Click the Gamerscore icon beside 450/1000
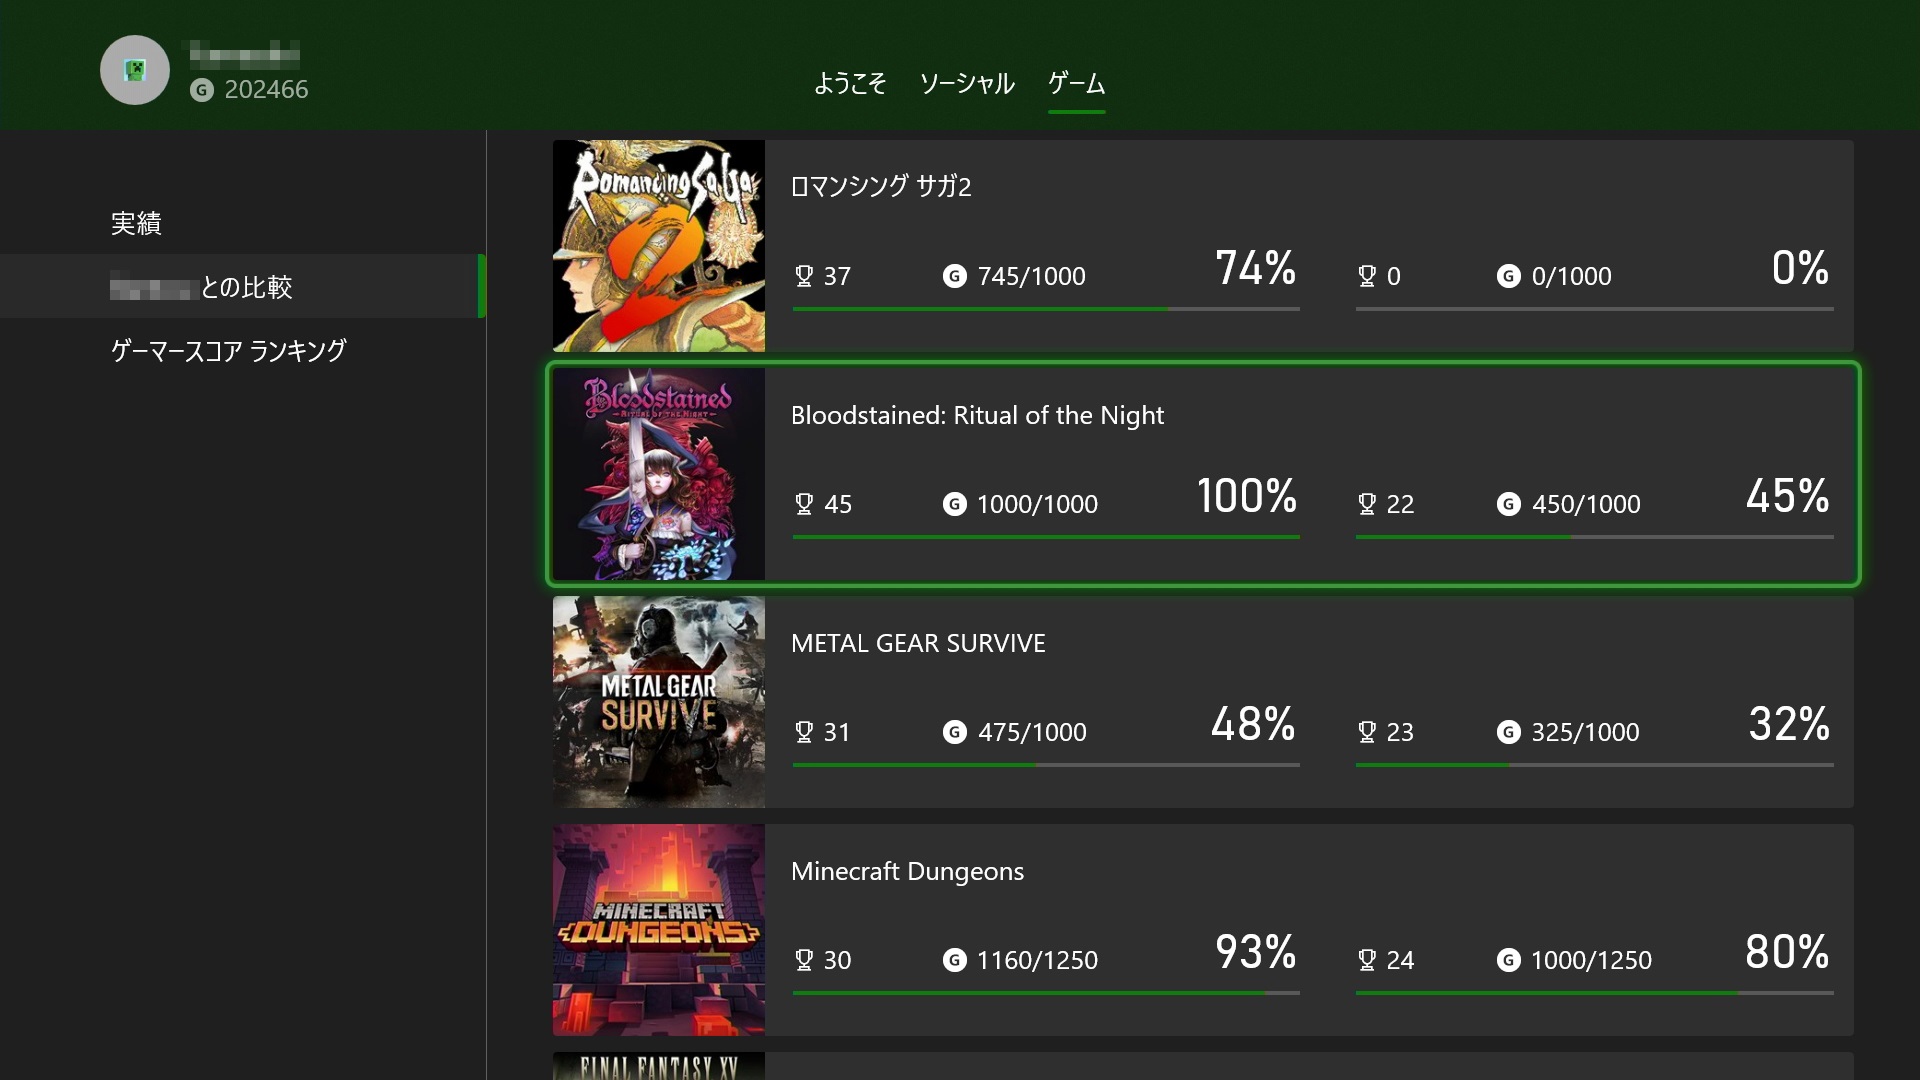1920x1080 pixels. (x=1508, y=504)
